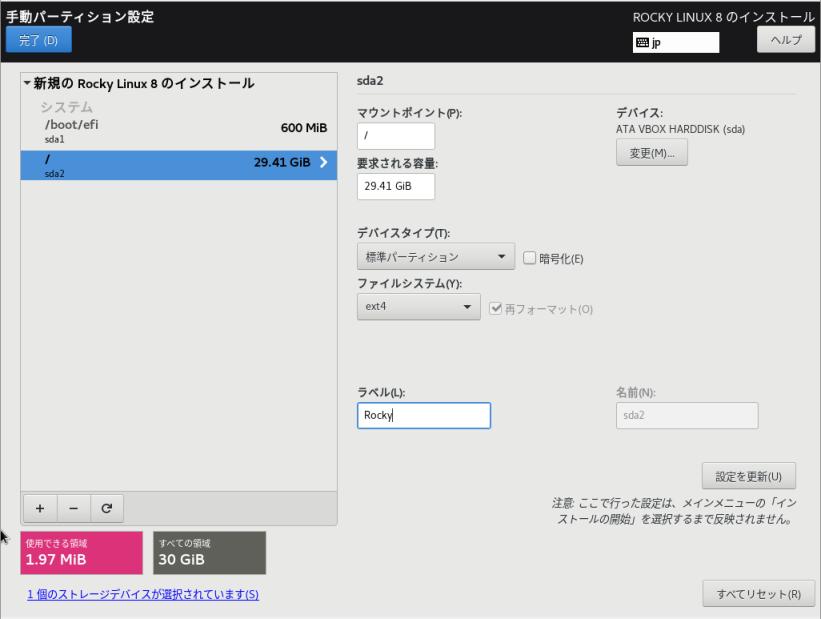Open the デバイスタイプ dropdown (標準パーティション)
Viewport: 821px width, 619px height.
pos(436,257)
